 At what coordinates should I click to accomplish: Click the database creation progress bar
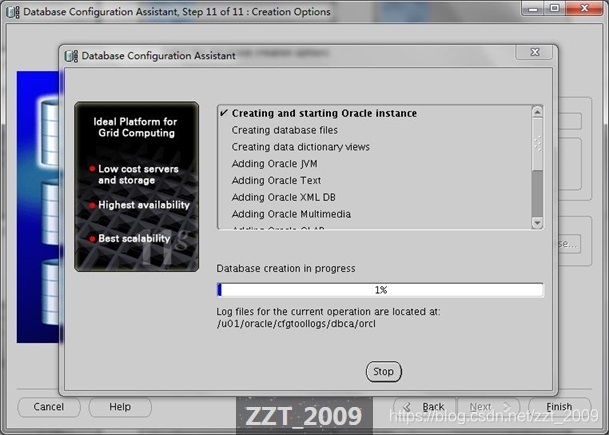pos(380,290)
